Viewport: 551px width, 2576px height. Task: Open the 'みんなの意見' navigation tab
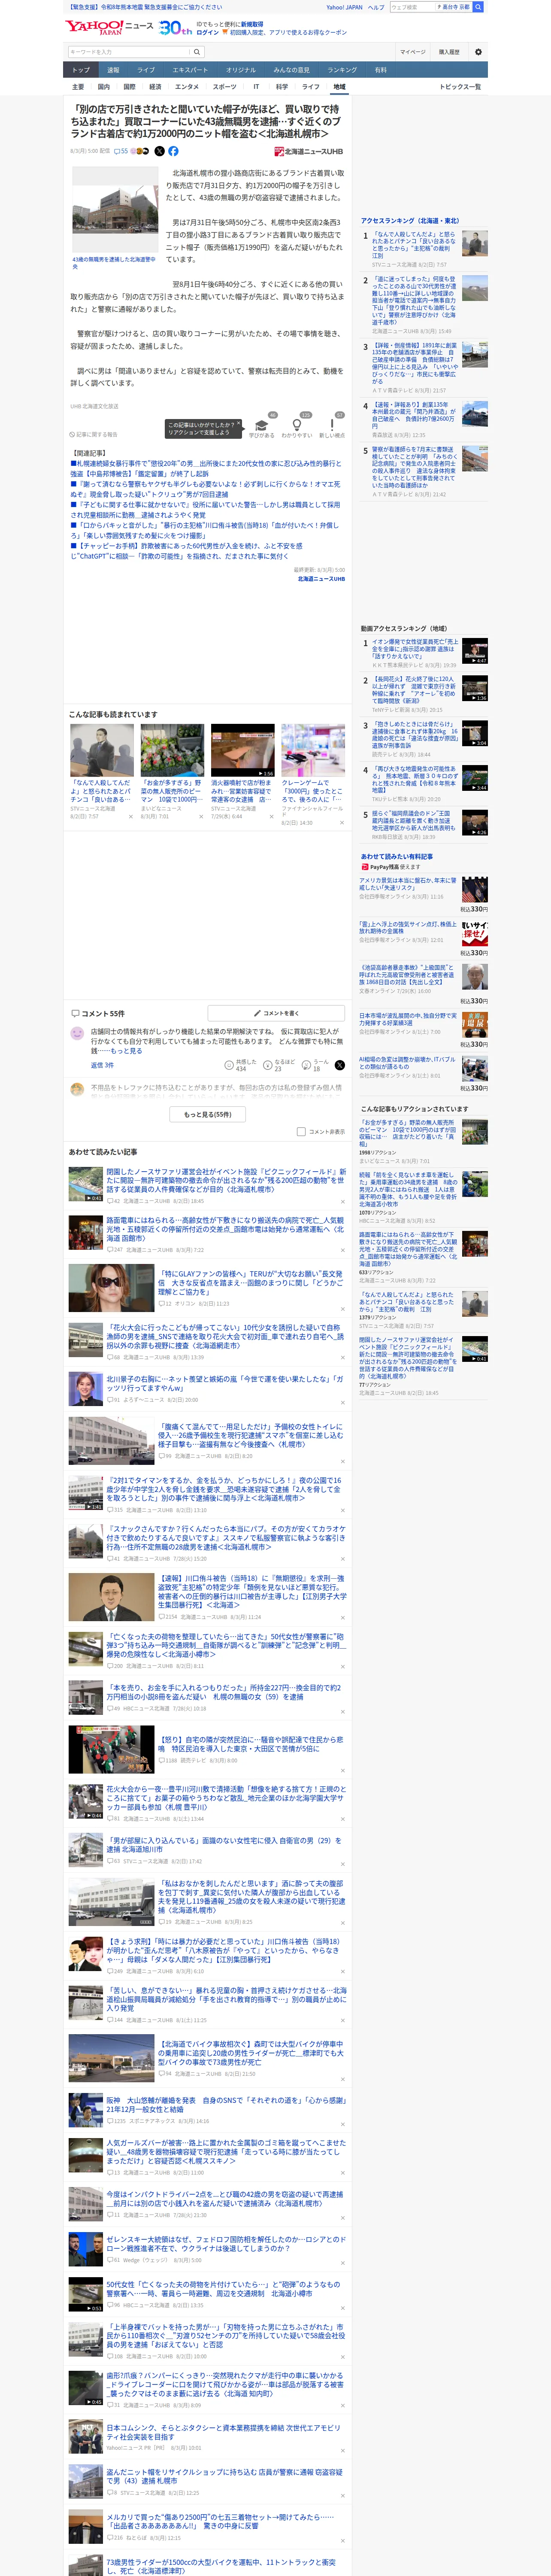pyautogui.click(x=292, y=70)
